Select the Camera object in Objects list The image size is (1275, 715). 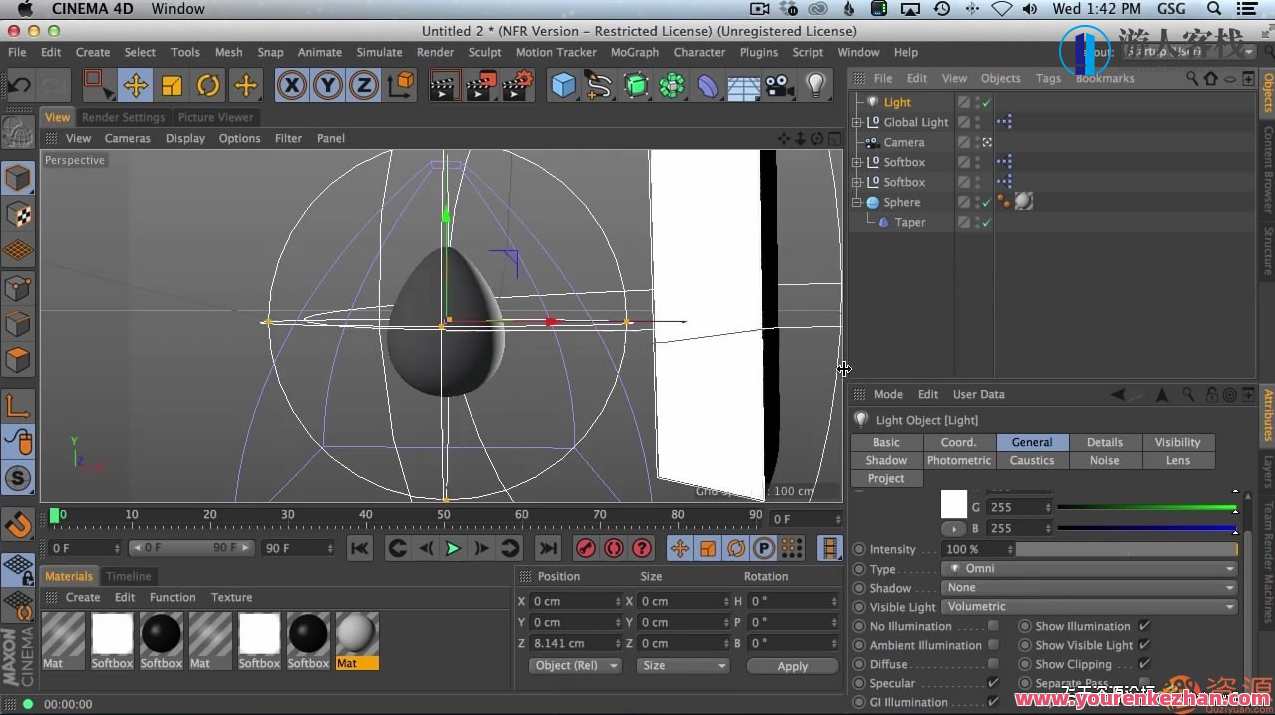tap(903, 142)
